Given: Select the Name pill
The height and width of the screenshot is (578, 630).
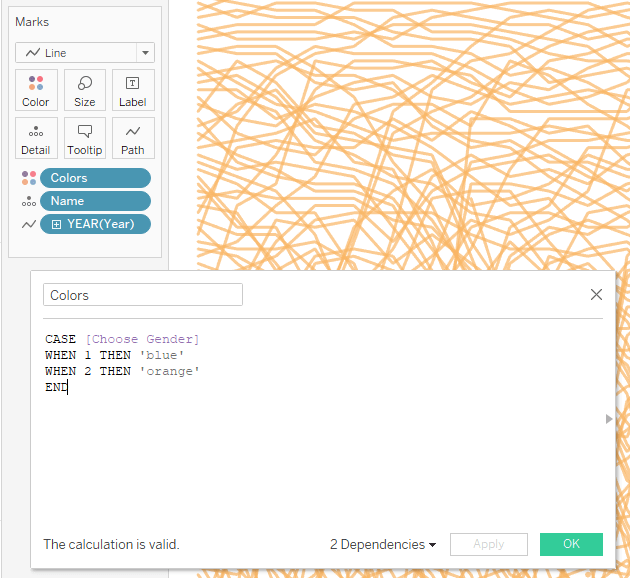Looking at the screenshot, I should tap(96, 201).
